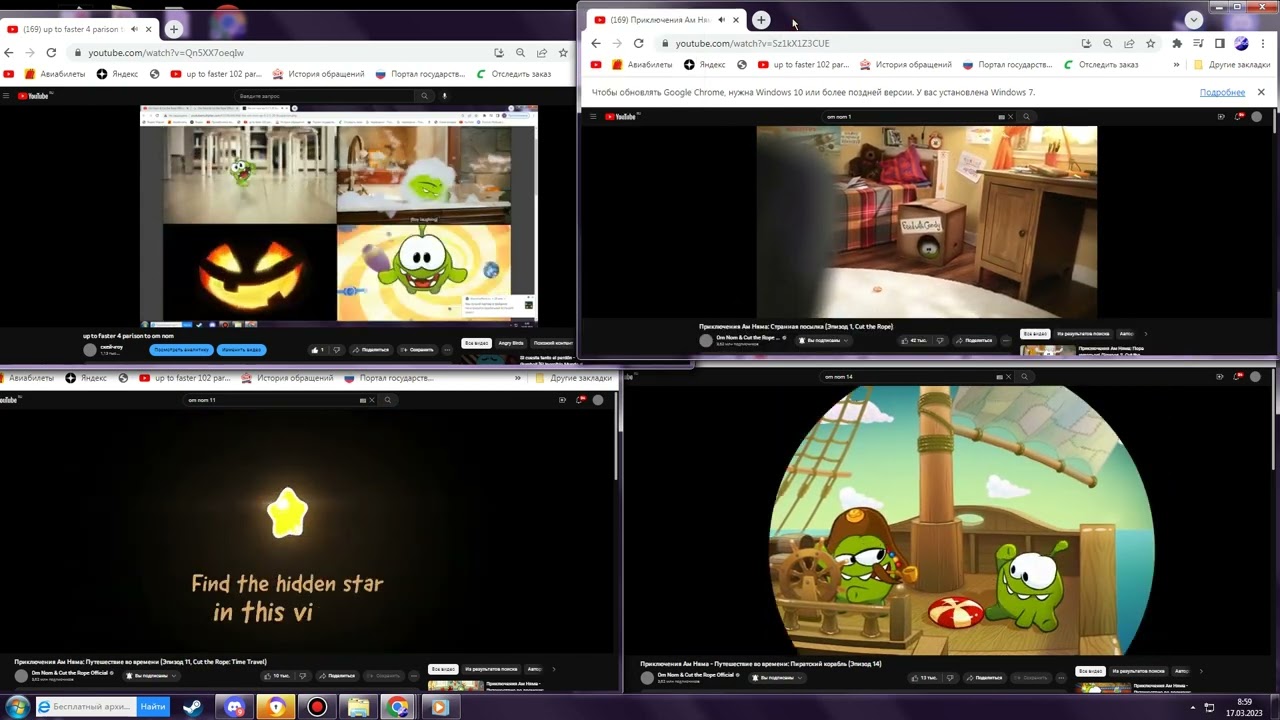
Task: Clear the 'om nom 11' search text
Action: tap(372, 400)
